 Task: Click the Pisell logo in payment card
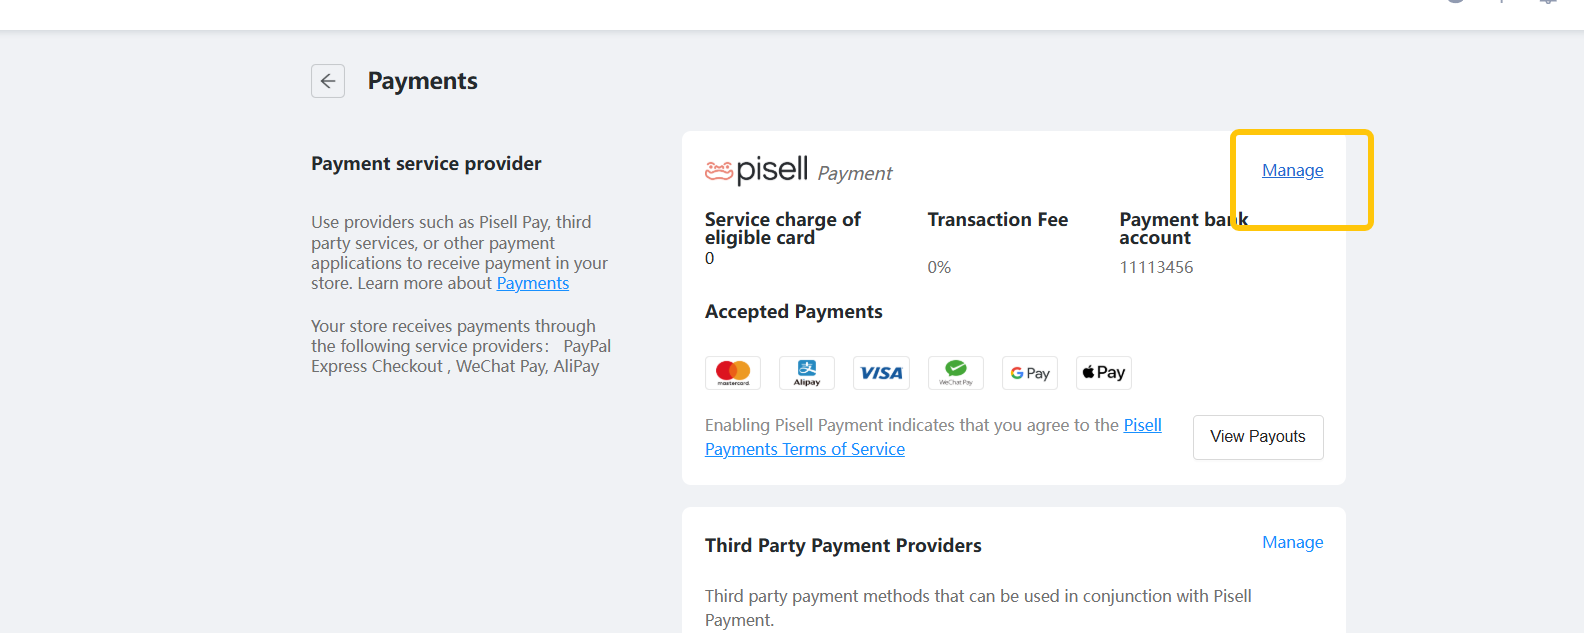pyautogui.click(x=757, y=171)
